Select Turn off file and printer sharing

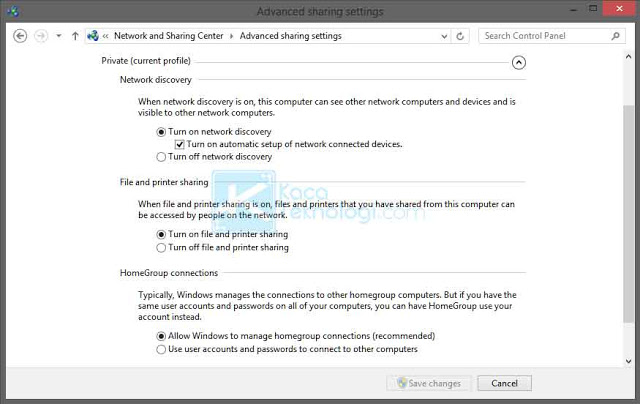pos(162,247)
